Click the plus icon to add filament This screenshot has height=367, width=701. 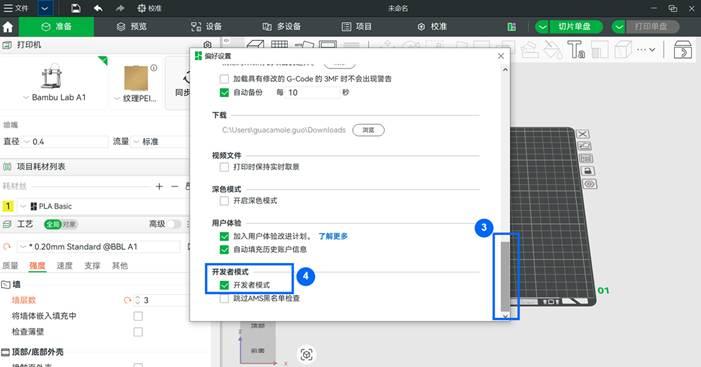(x=159, y=186)
